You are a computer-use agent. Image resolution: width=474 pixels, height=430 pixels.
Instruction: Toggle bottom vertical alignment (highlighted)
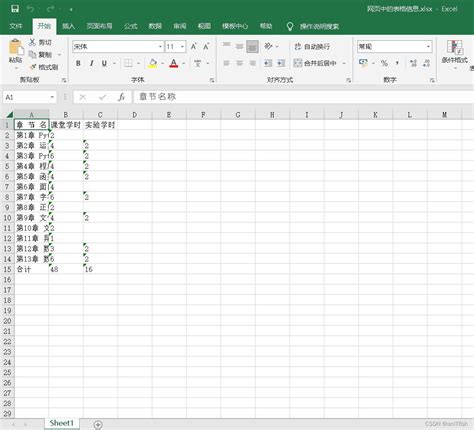pos(252,47)
